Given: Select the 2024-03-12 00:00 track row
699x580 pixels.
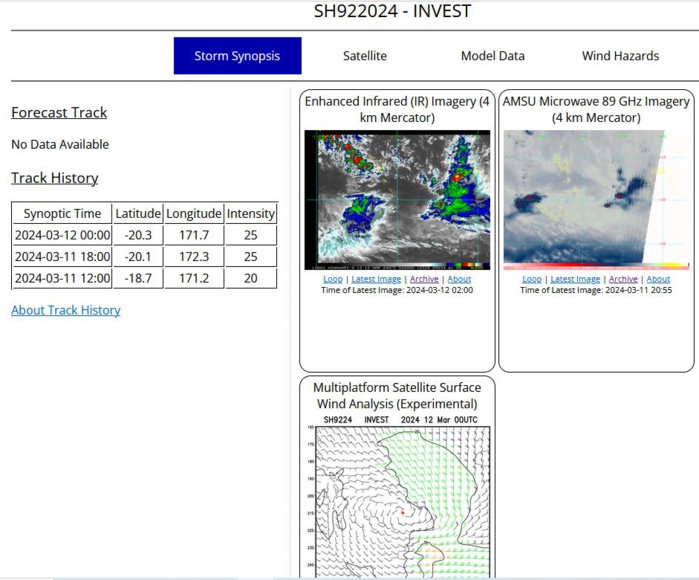Looking at the screenshot, I should pos(62,235).
